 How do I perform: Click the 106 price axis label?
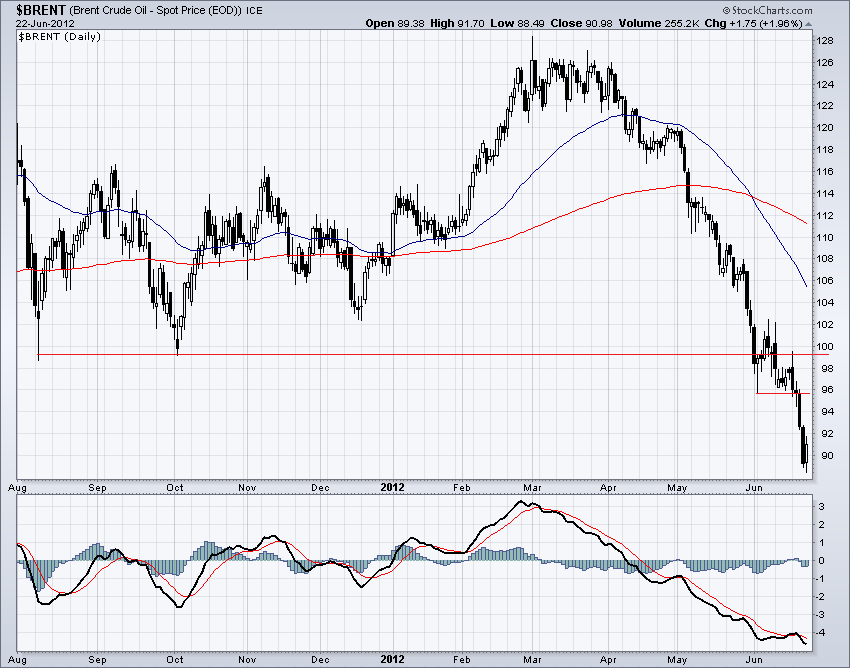[x=825, y=281]
